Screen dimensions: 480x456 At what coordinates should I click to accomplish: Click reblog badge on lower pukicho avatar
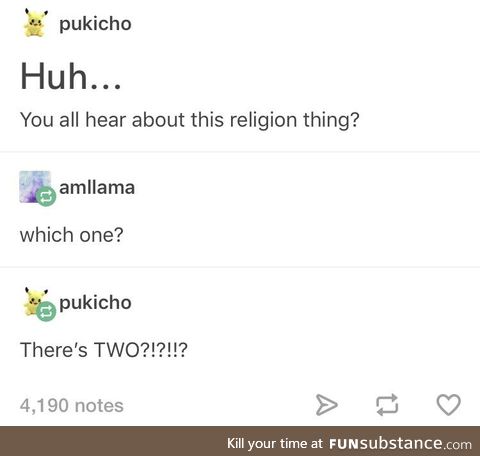[46, 312]
